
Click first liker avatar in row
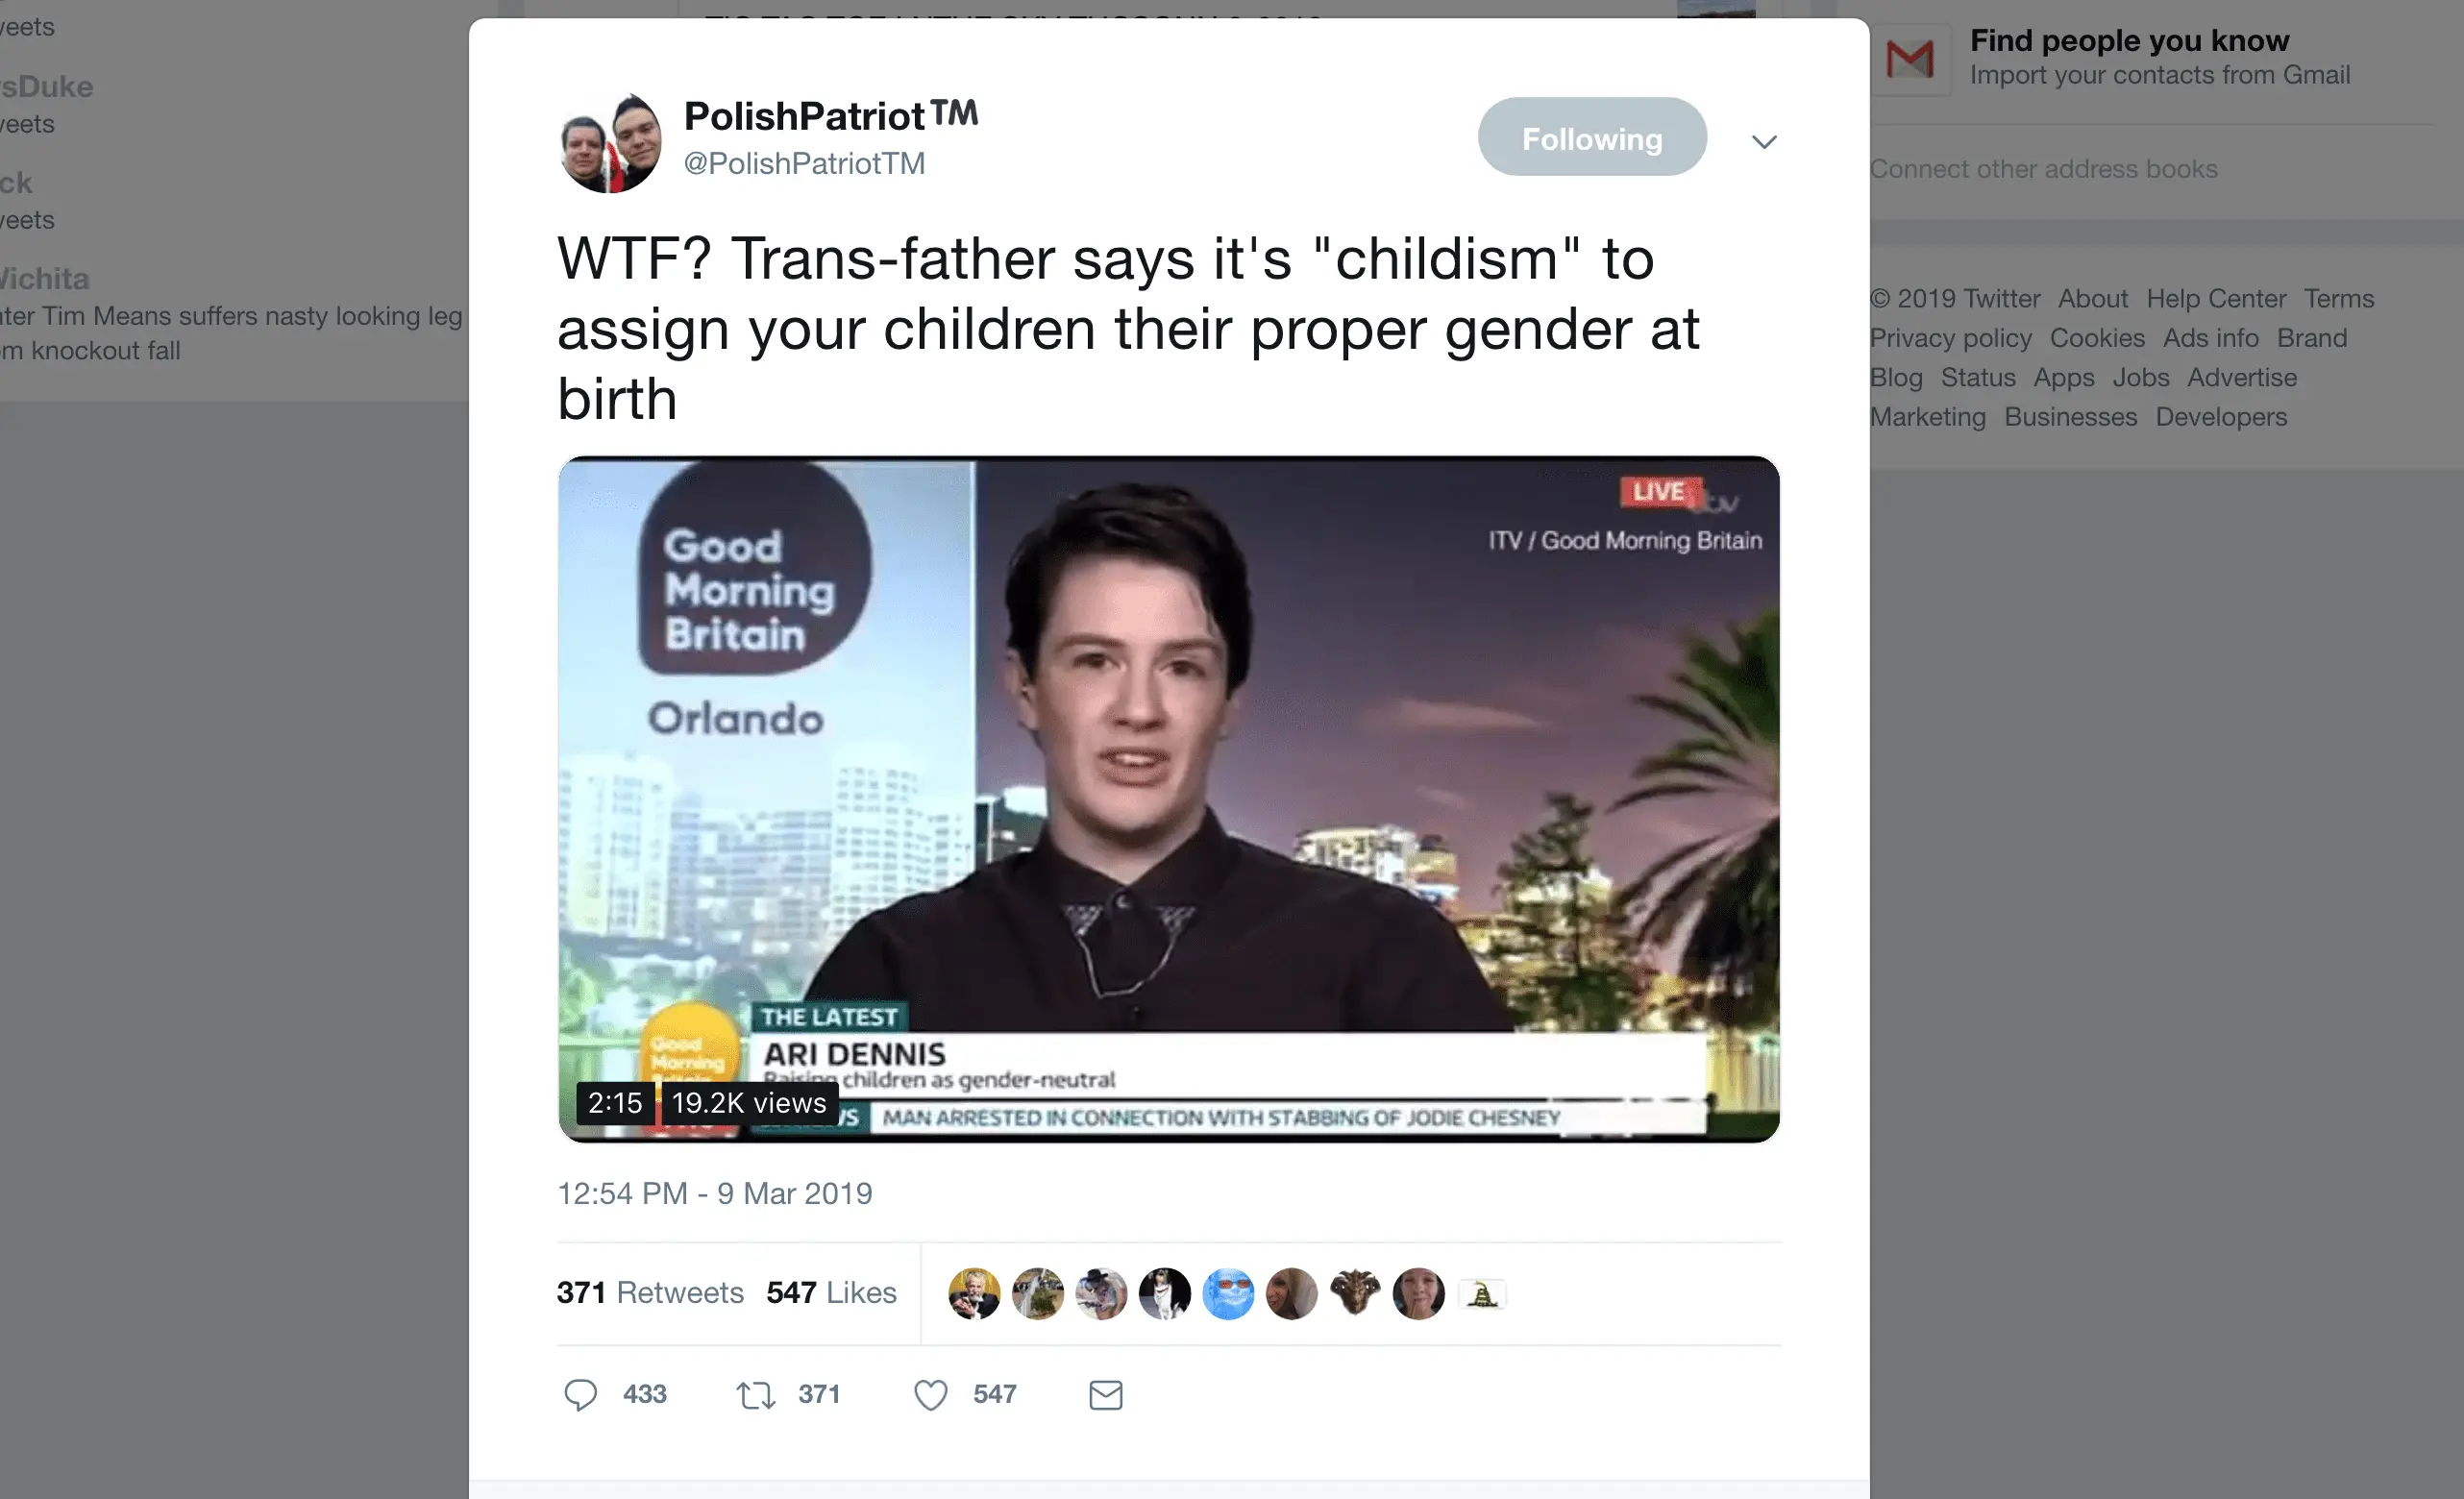point(973,1293)
